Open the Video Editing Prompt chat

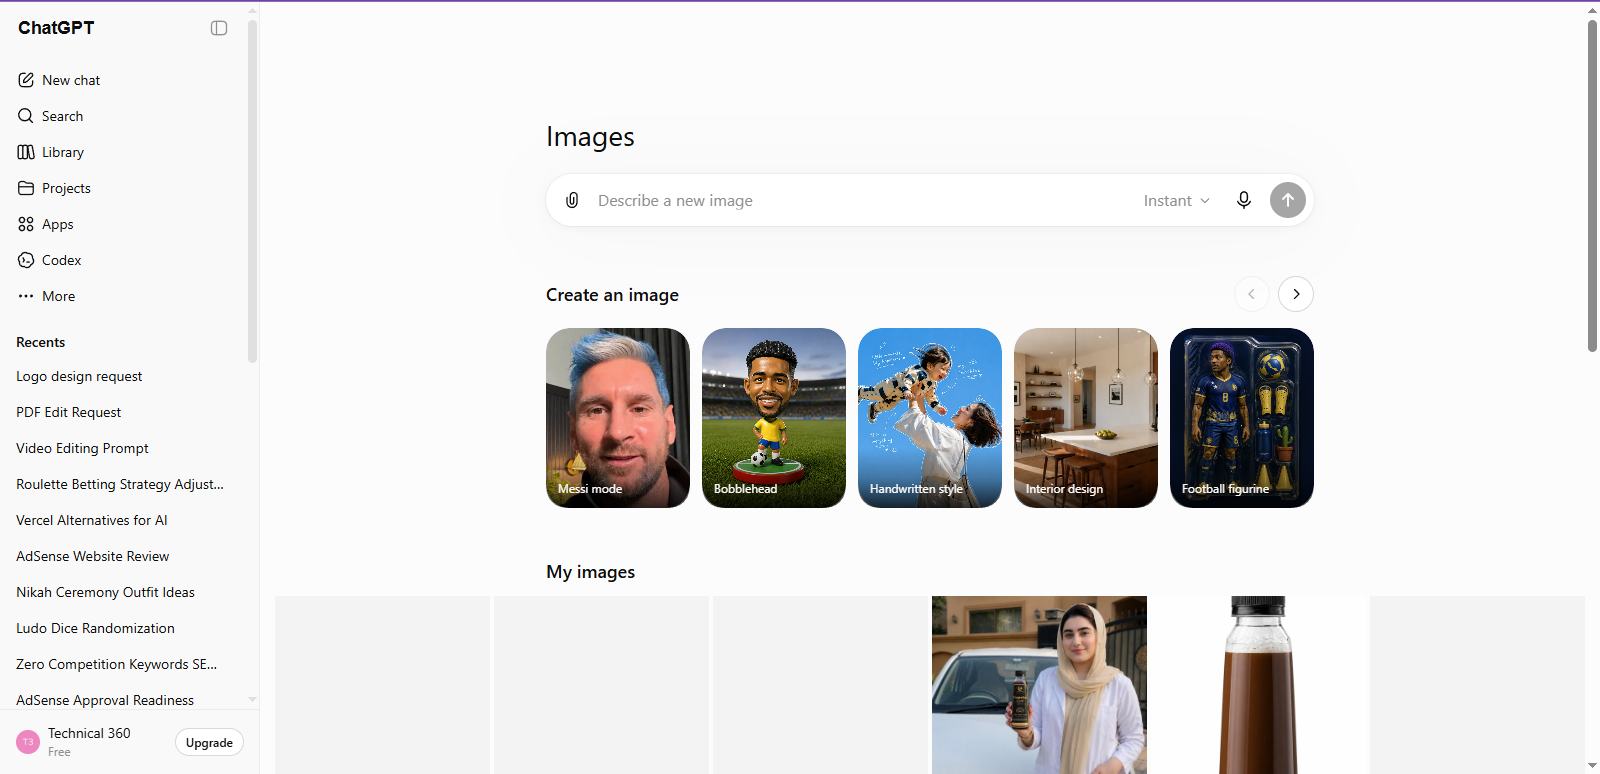[x=124, y=448]
